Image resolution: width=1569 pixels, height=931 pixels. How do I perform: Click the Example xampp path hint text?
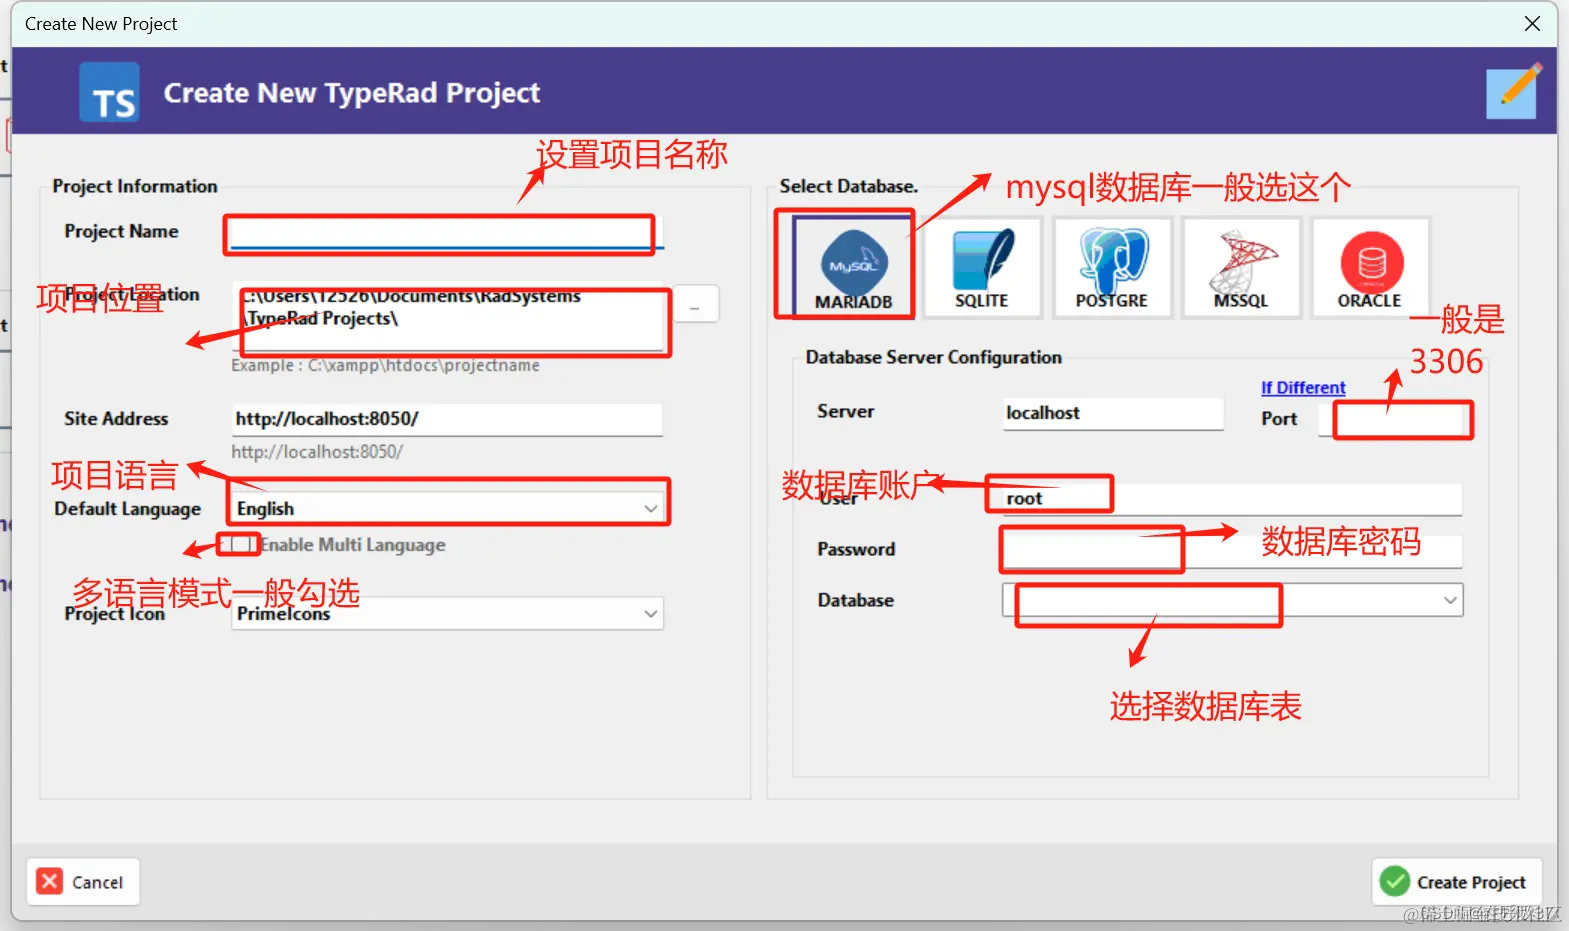[385, 366]
